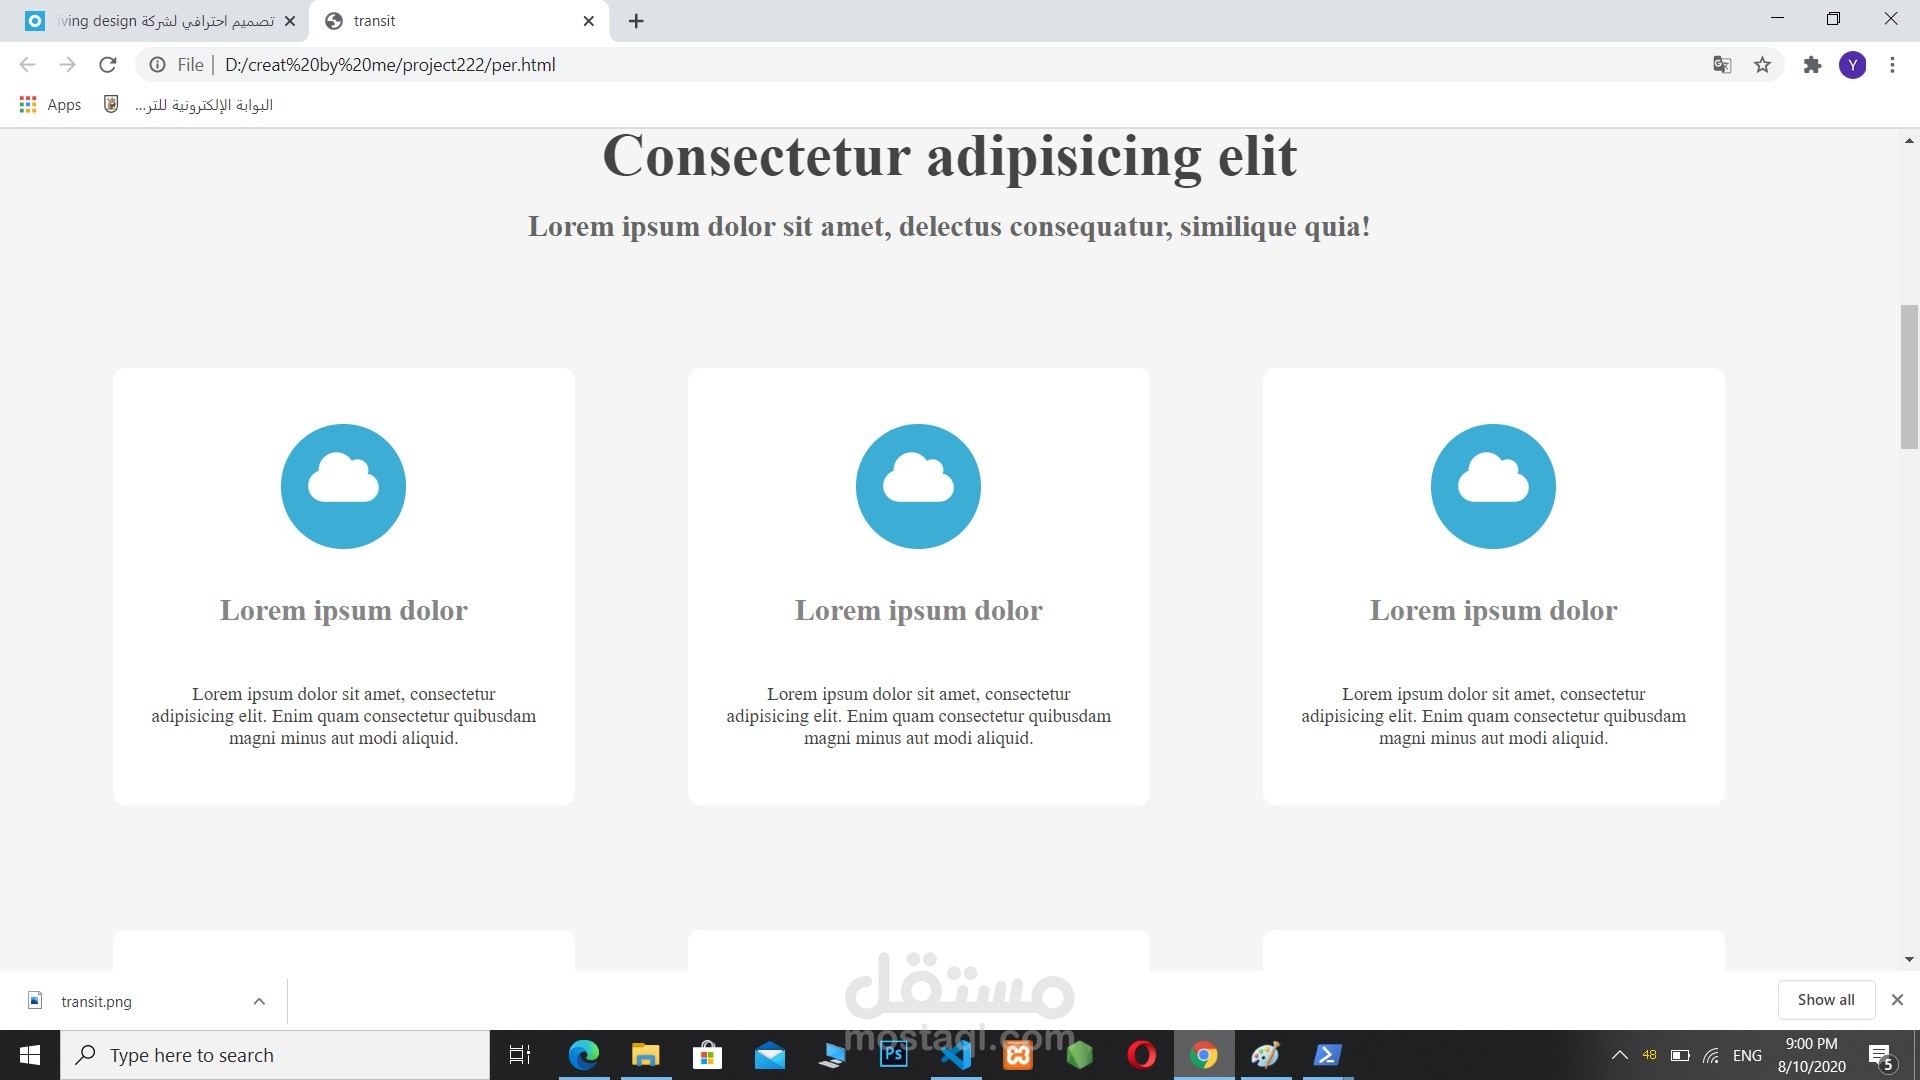Image resolution: width=1920 pixels, height=1080 pixels.
Task: Click Show all downloads button
Action: (1825, 1000)
